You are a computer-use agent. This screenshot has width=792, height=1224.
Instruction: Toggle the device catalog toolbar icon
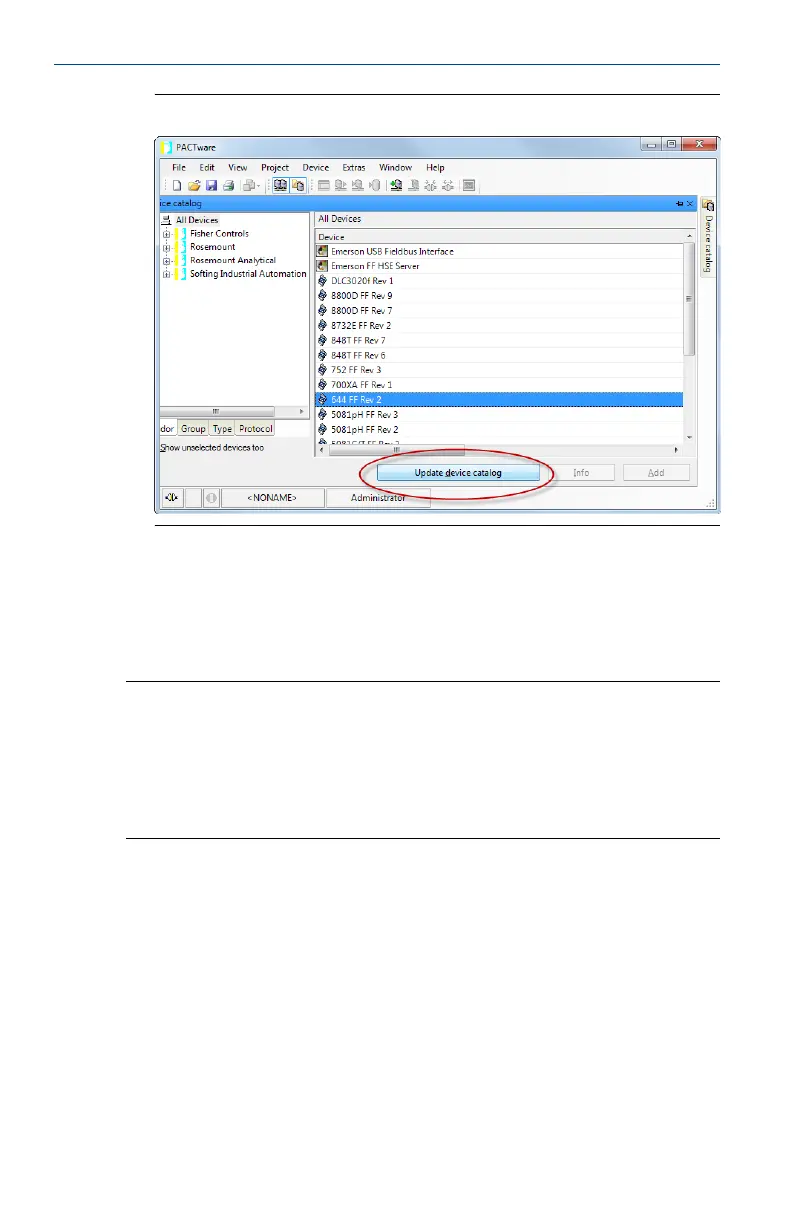pos(298,185)
